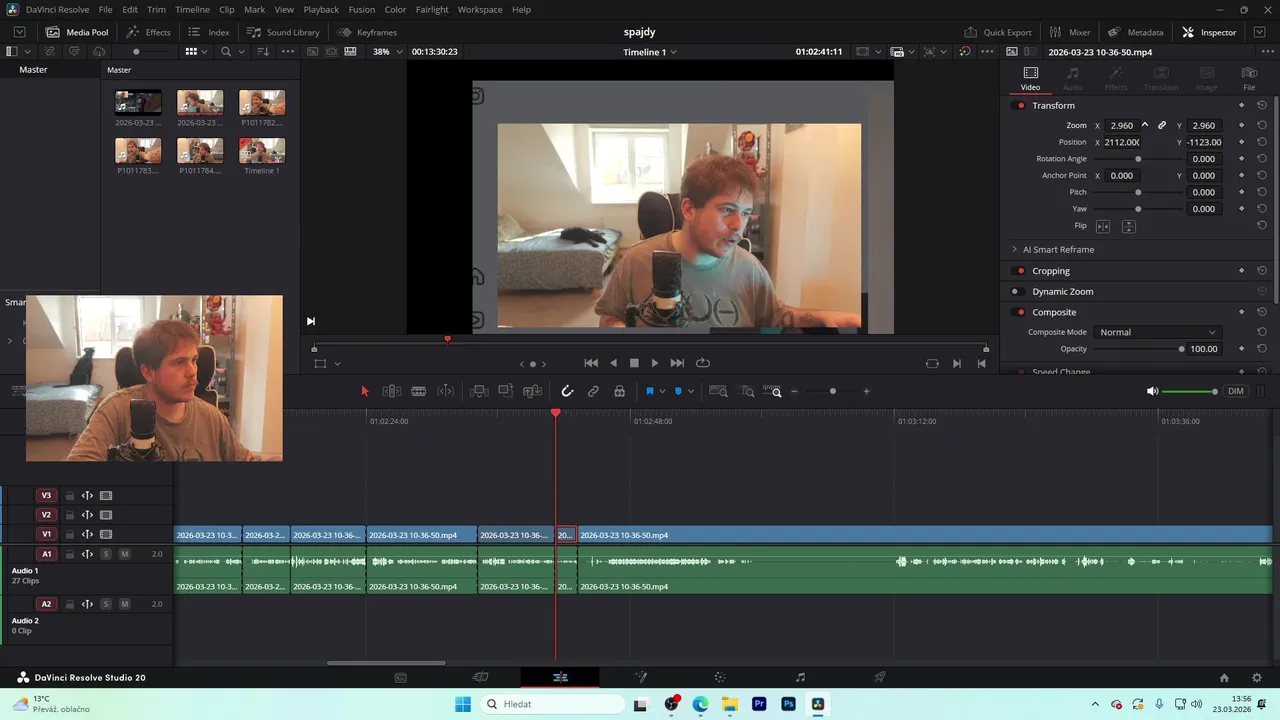Image resolution: width=1280 pixels, height=720 pixels.
Task: Open the Fairlight page music note icon
Action: 800,677
